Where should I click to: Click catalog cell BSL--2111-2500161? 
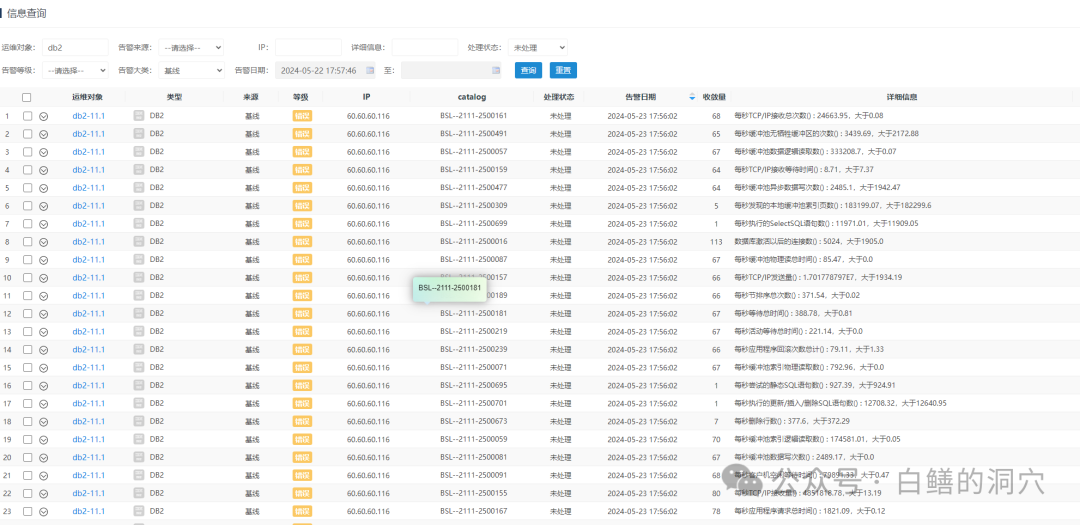[x=473, y=116]
